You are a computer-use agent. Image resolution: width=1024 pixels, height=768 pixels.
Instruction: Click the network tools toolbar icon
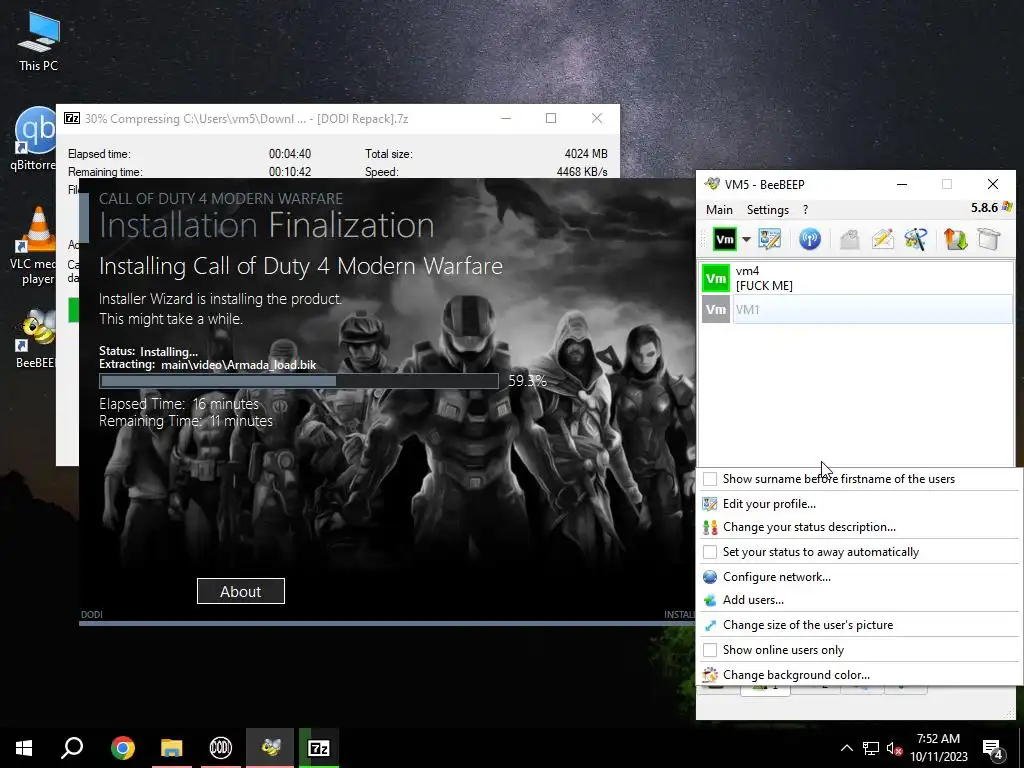(916, 239)
